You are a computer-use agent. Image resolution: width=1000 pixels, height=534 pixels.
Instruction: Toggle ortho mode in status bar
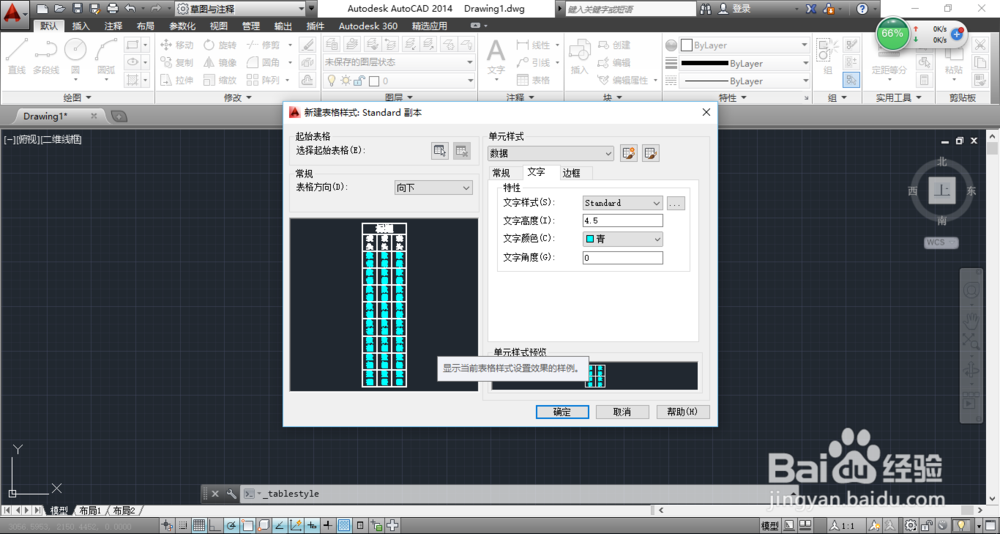[214, 526]
